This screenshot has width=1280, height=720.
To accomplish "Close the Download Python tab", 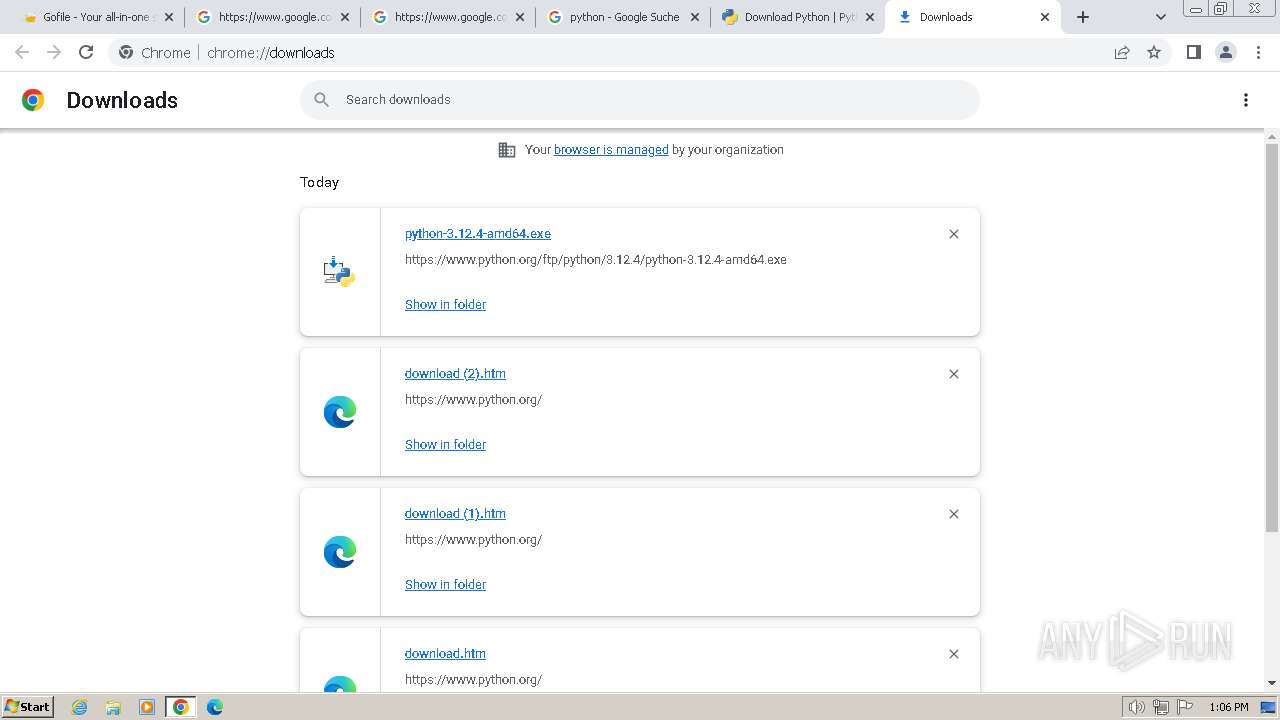I will [x=870, y=17].
